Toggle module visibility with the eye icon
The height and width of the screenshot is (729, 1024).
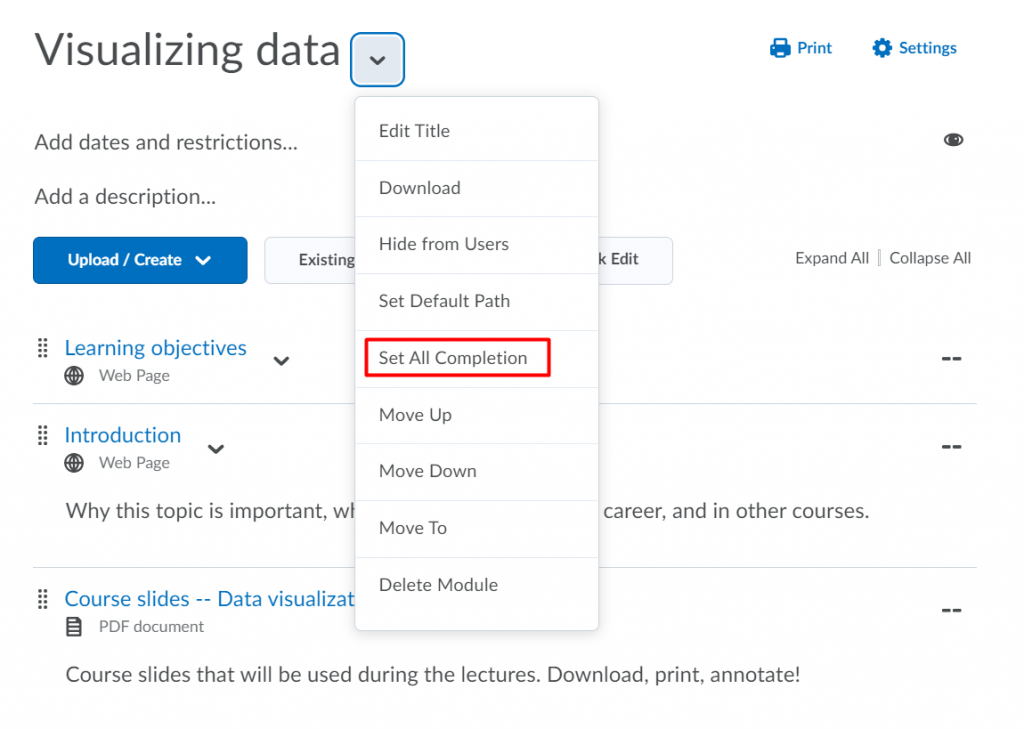click(952, 140)
